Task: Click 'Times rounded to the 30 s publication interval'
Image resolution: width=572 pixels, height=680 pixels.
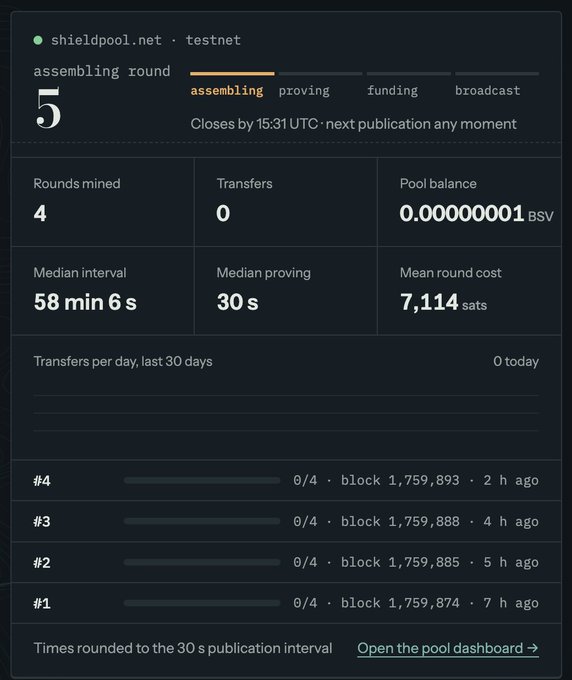Action: [x=183, y=648]
